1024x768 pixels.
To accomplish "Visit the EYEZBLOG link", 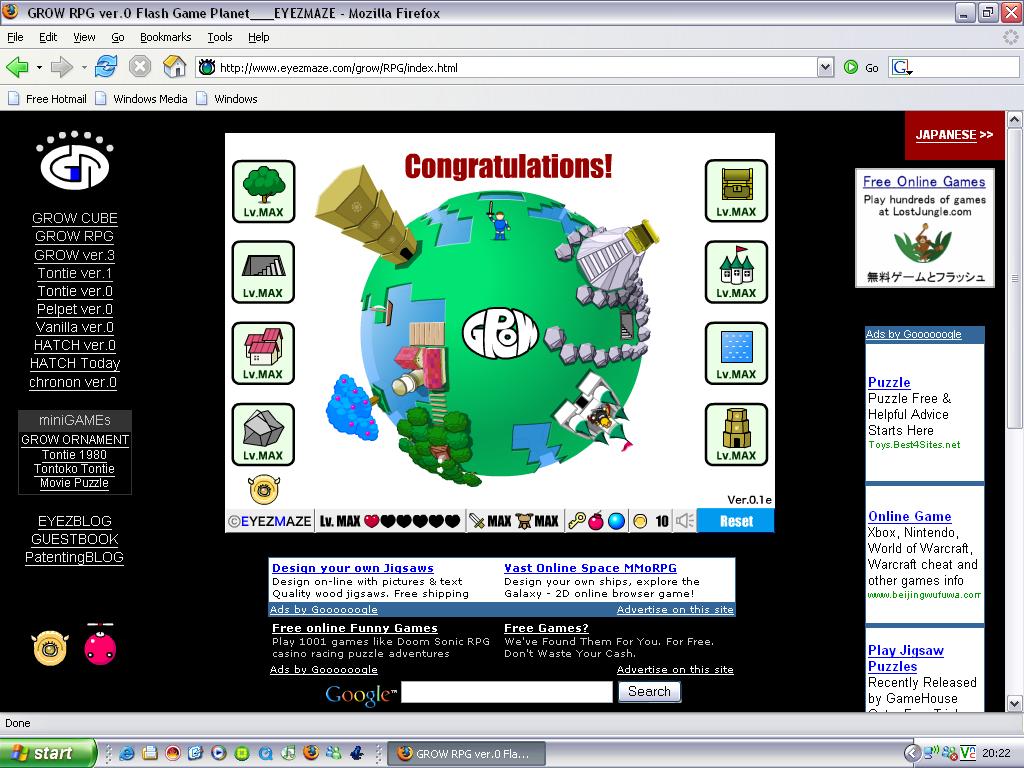I will click(74, 521).
